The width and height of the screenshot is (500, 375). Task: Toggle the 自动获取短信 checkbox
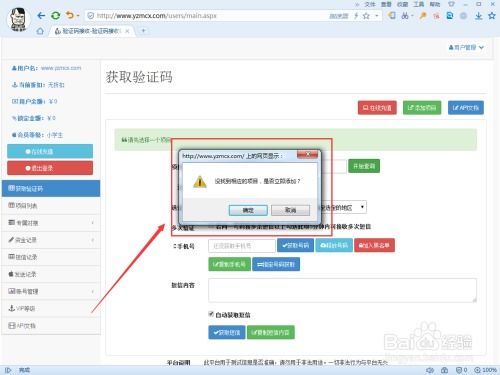pyautogui.click(x=211, y=314)
